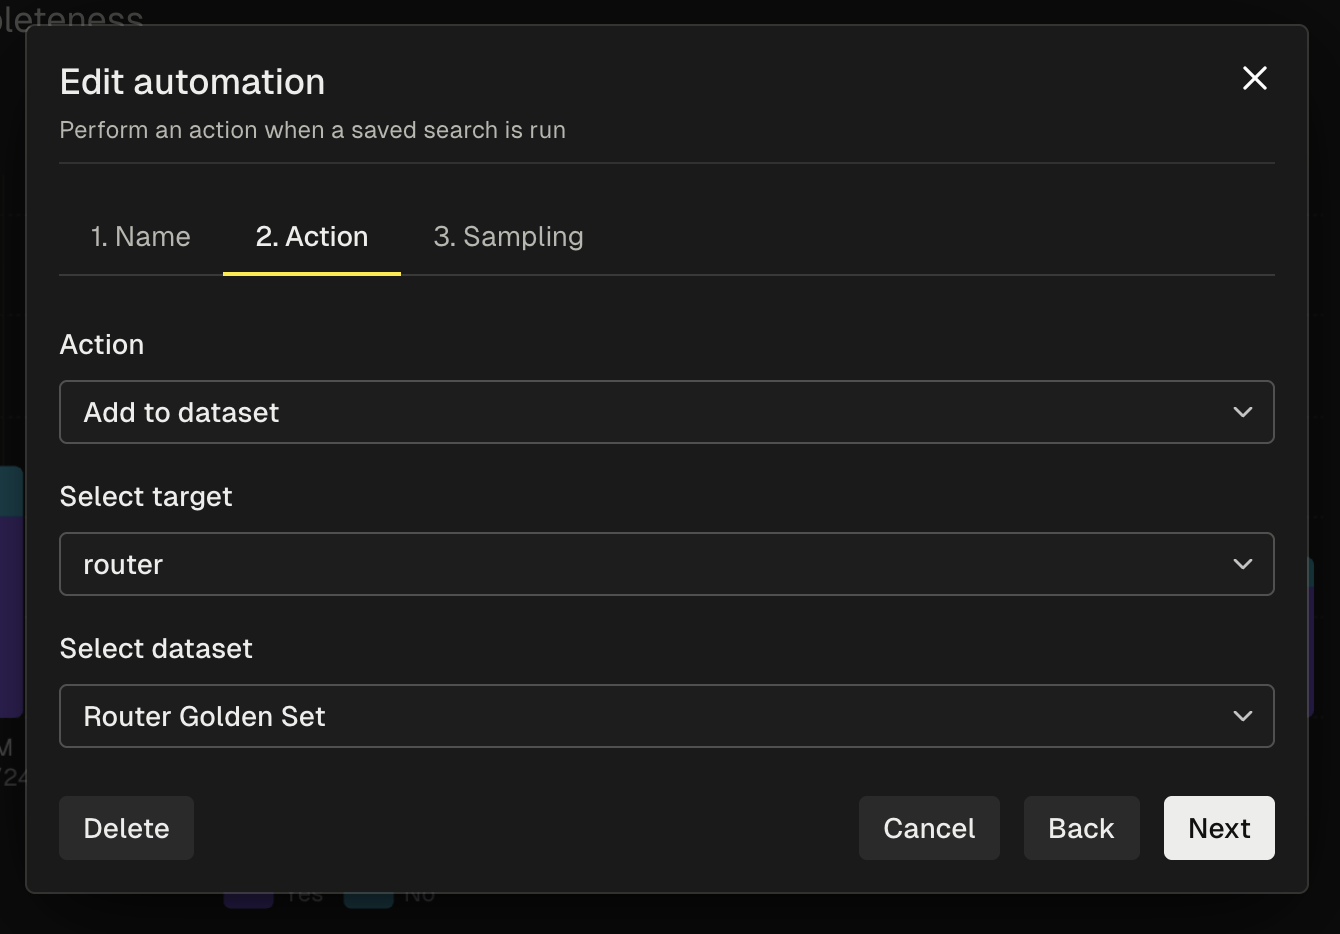Click the Action field label above the dropdown
1340x934 pixels.
point(102,345)
